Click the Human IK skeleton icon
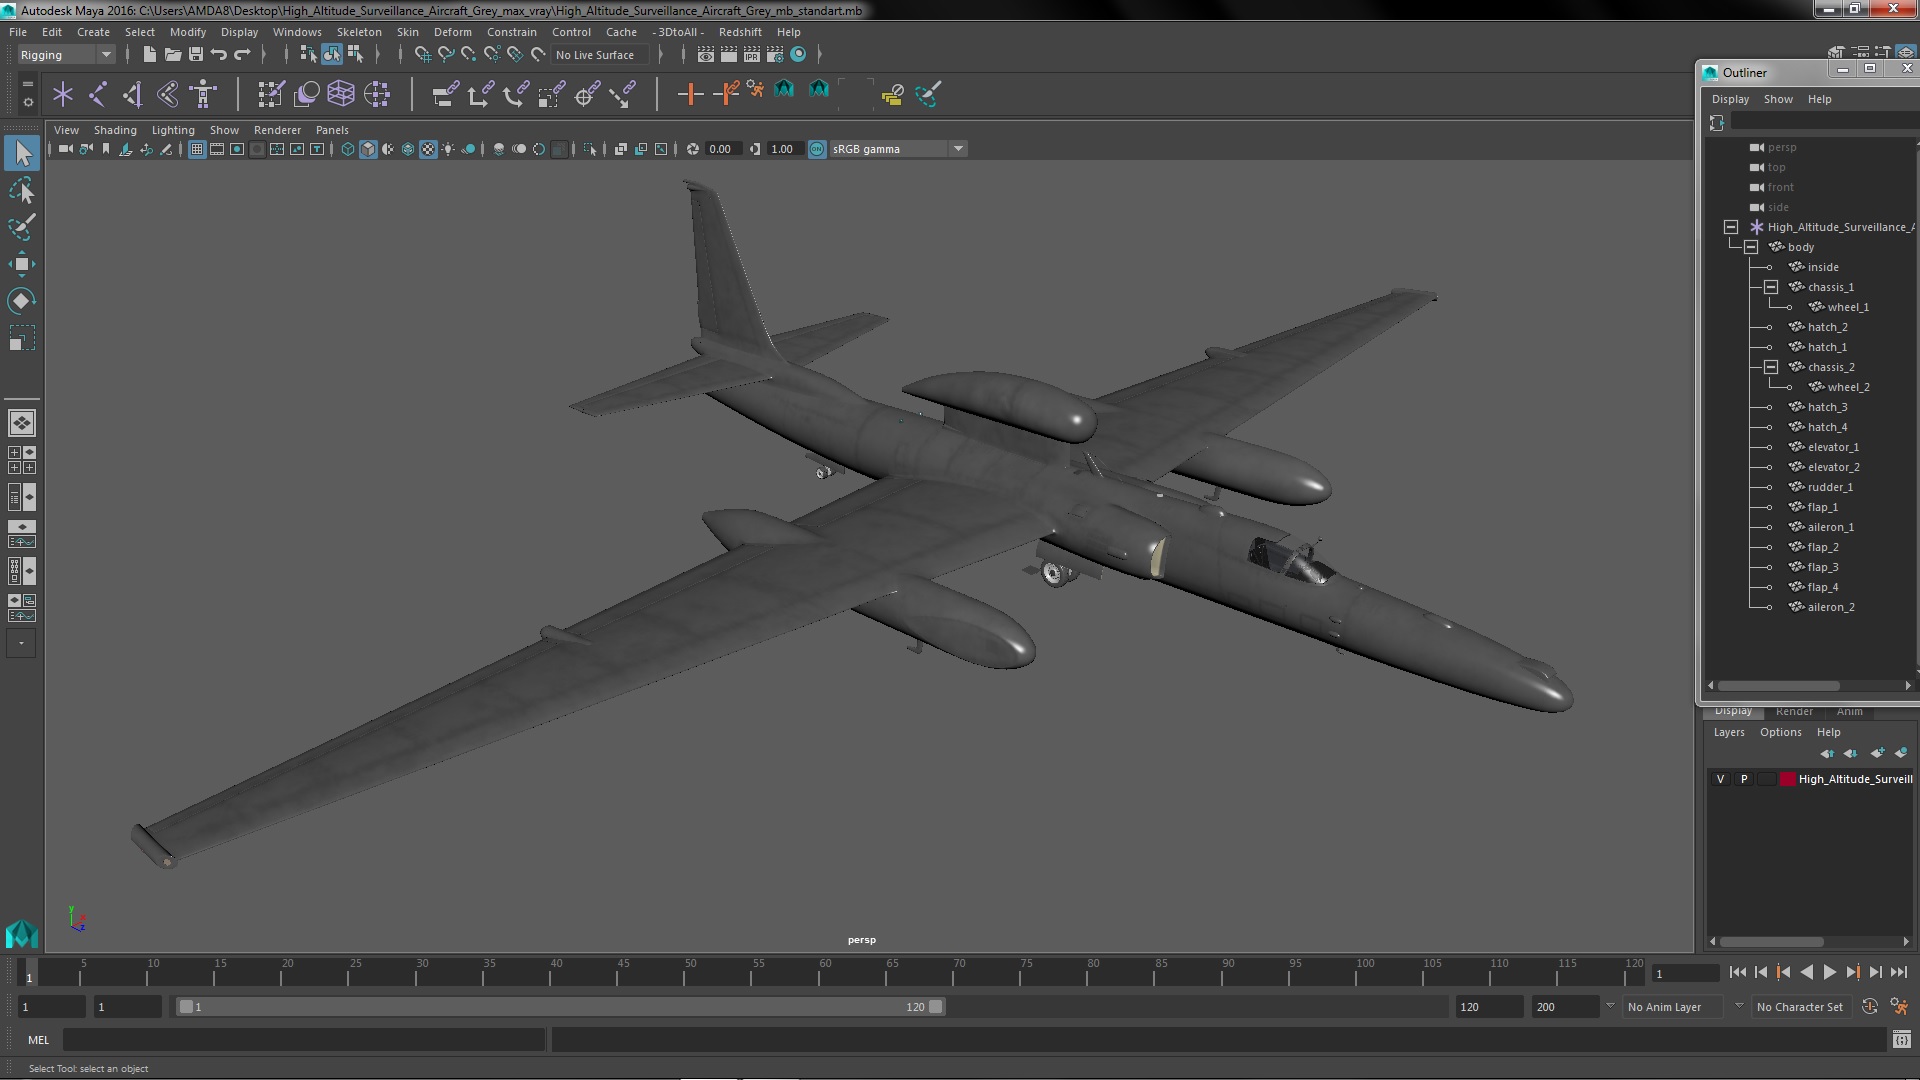The image size is (1920, 1080). 203,94
